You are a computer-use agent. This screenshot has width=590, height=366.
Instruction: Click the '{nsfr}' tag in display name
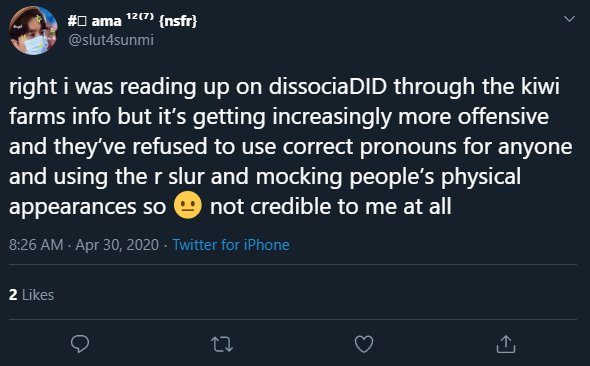[x=178, y=21]
